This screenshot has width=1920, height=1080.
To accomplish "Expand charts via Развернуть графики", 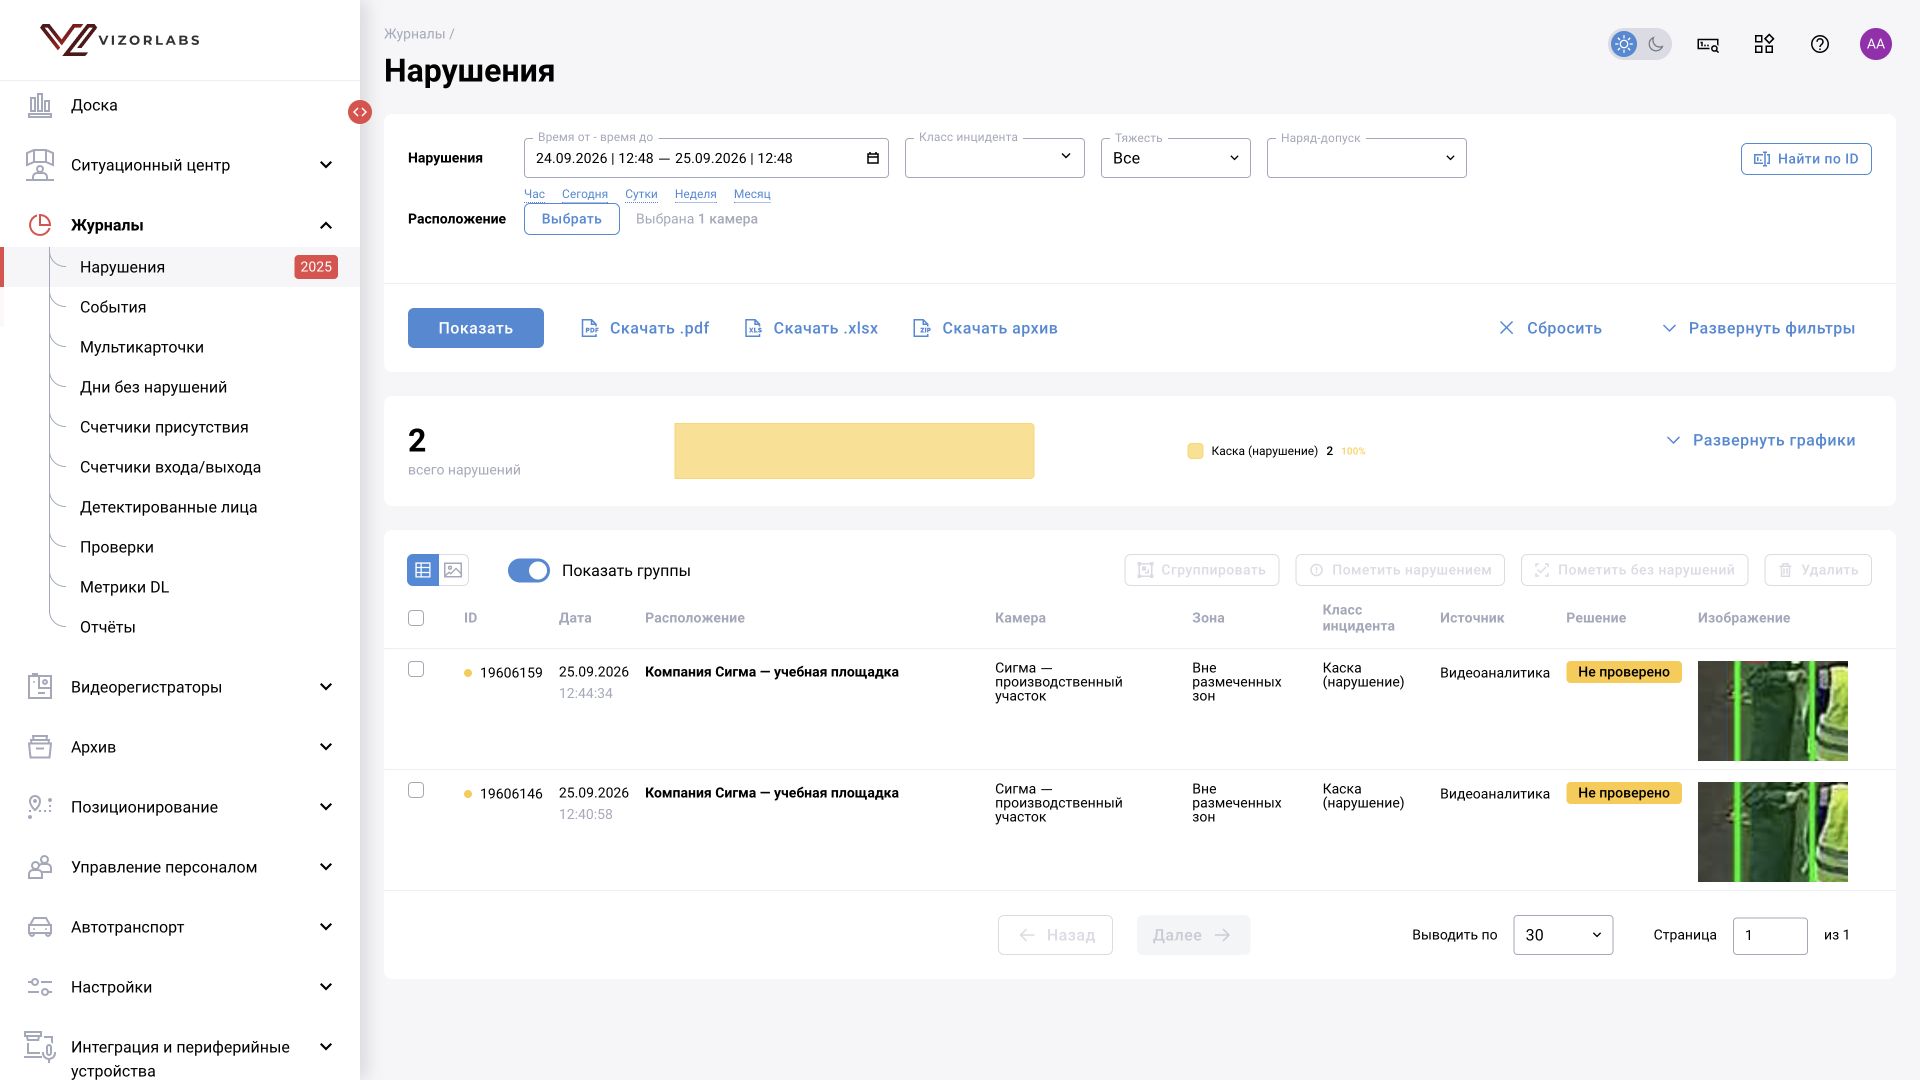I will 1760,440.
